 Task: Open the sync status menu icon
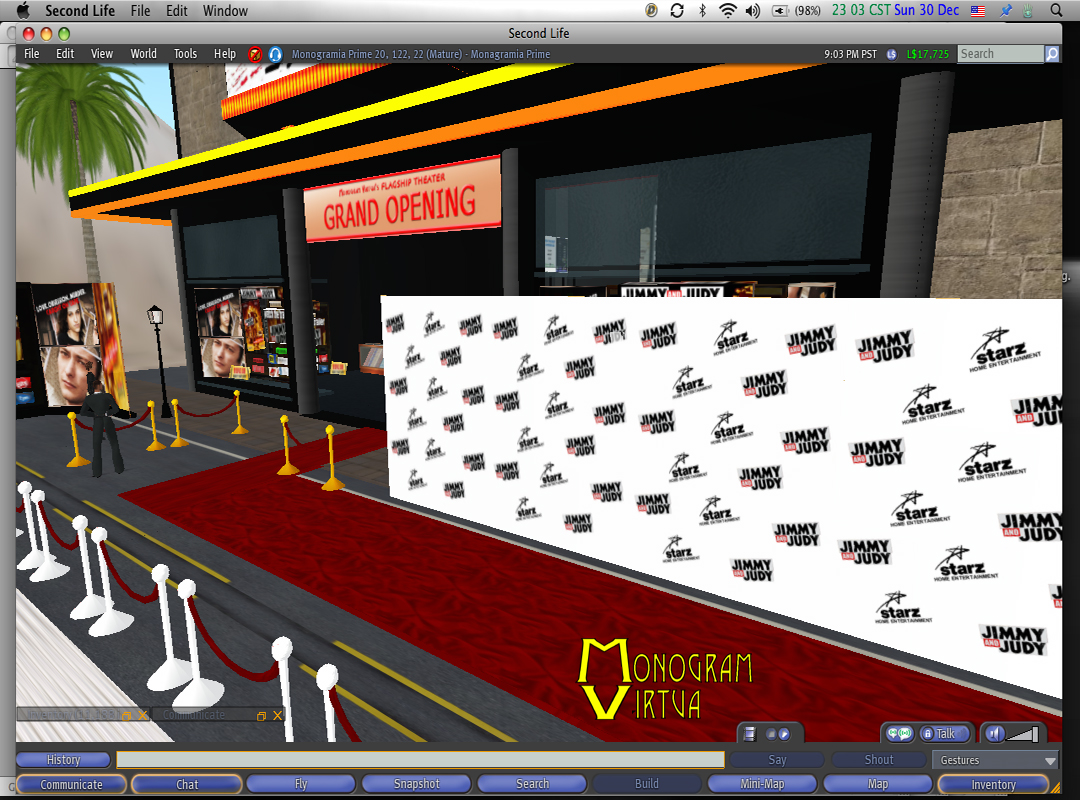(x=677, y=10)
